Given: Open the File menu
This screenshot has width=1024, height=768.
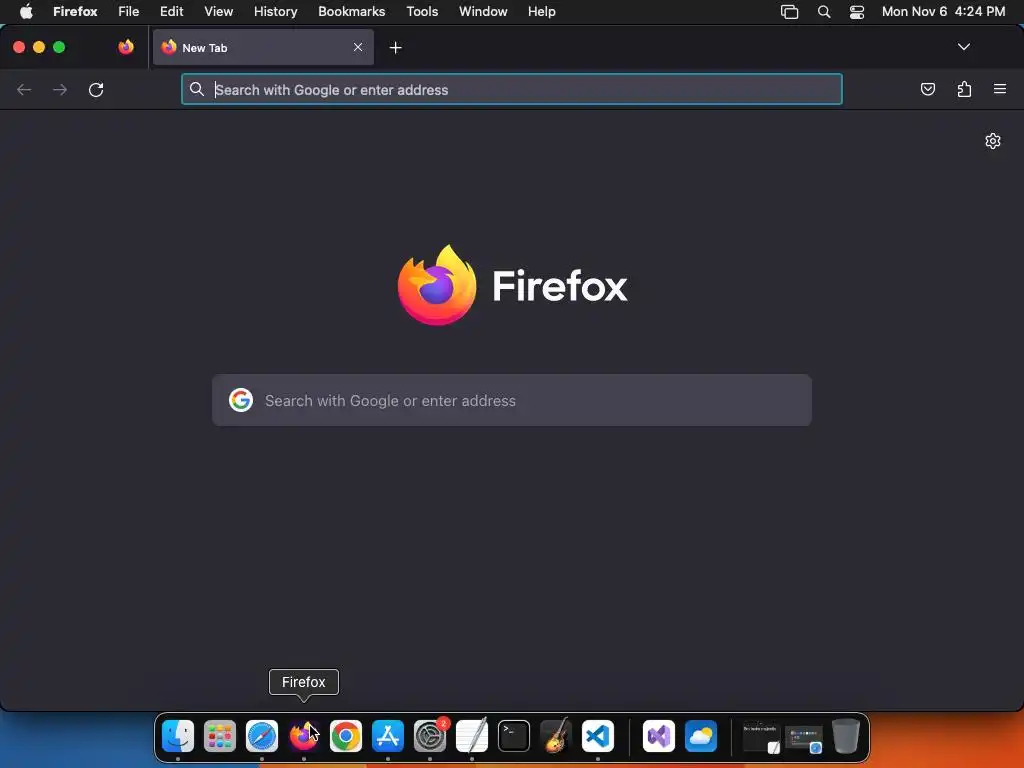Looking at the screenshot, I should coord(129,11).
